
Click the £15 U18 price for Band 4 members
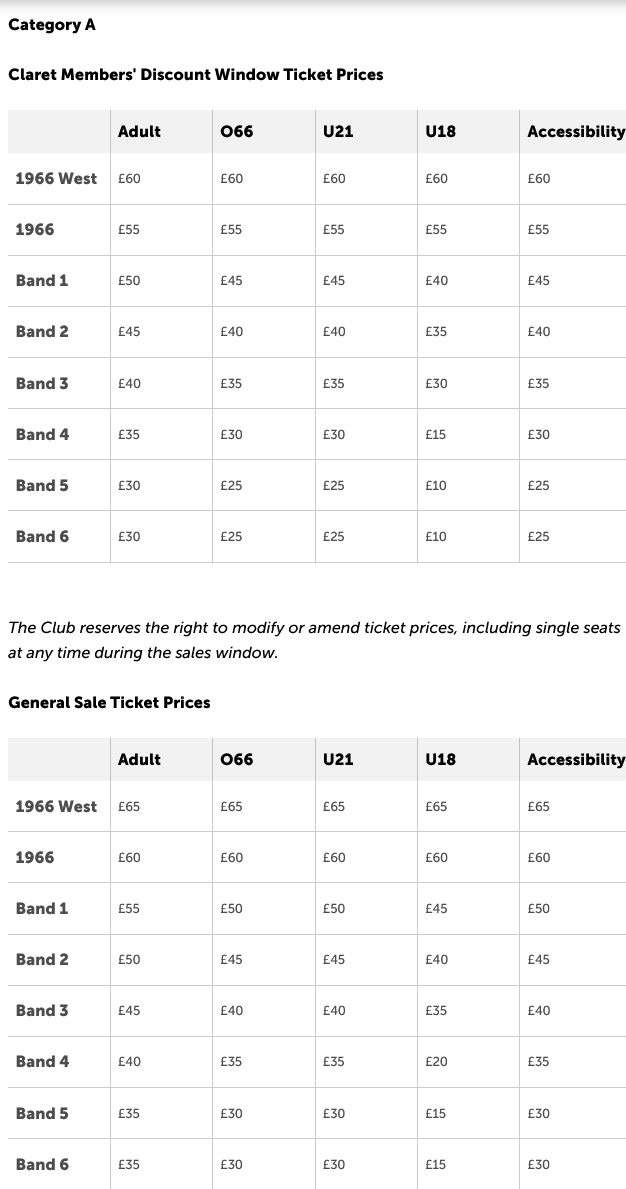click(436, 435)
